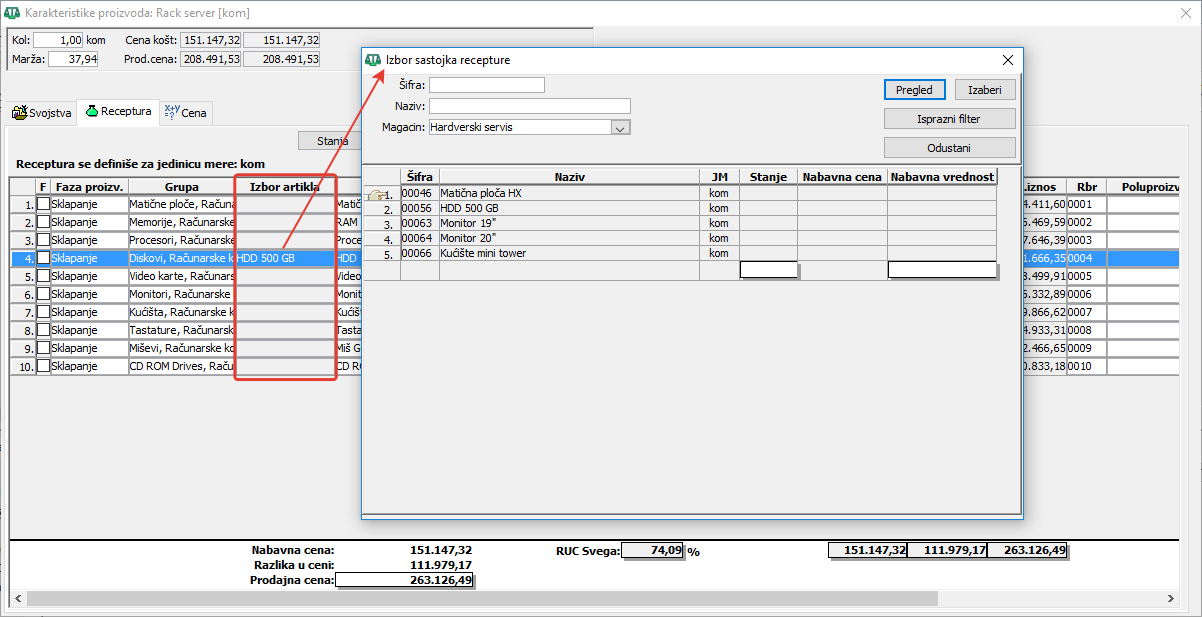
Task: Toggle checkbox for row 2 Memorije
Action: 43,222
